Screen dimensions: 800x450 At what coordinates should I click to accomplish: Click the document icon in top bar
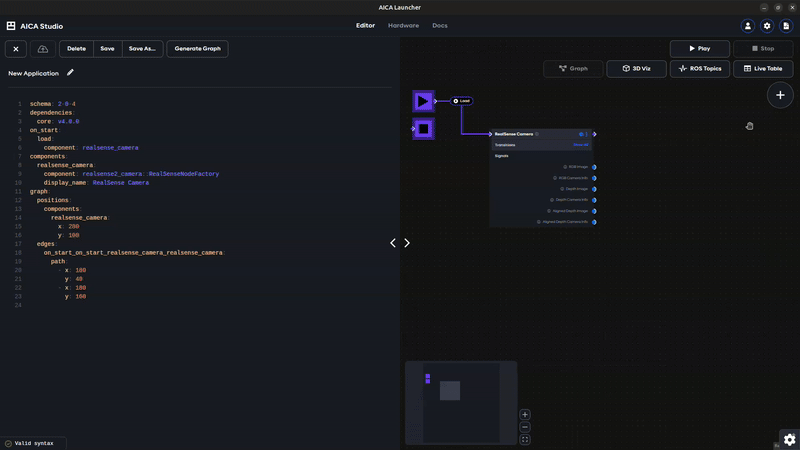point(786,26)
